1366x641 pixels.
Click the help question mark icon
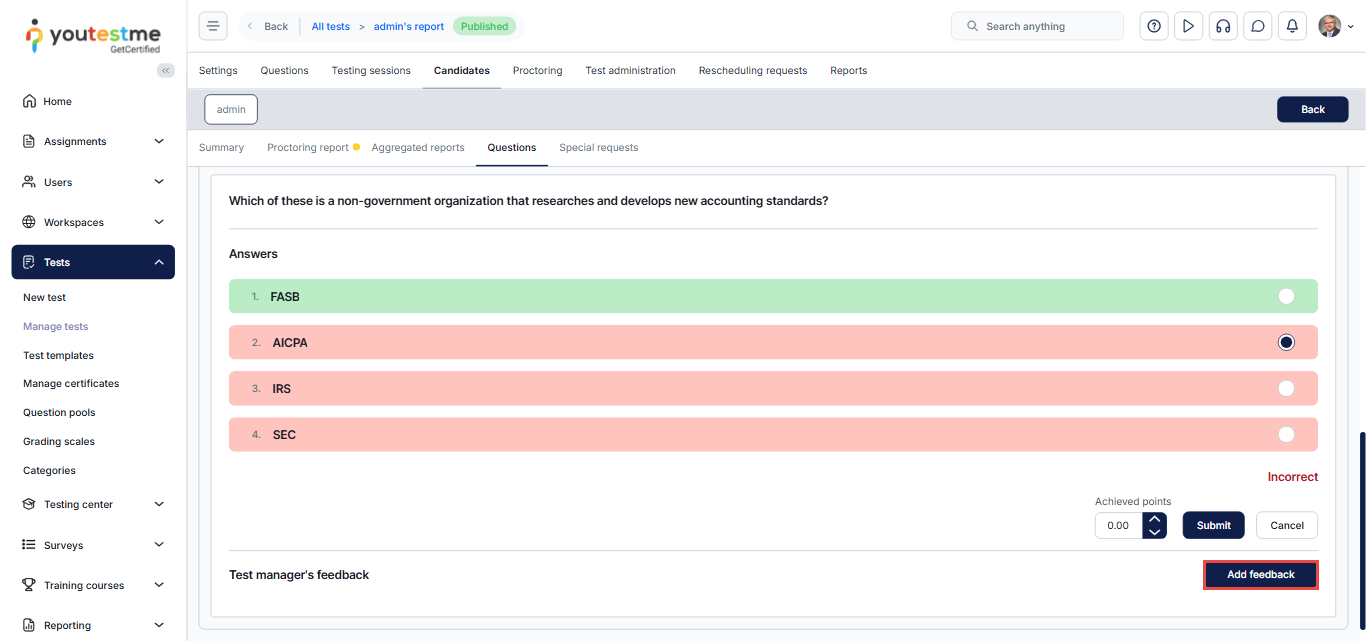click(1154, 26)
